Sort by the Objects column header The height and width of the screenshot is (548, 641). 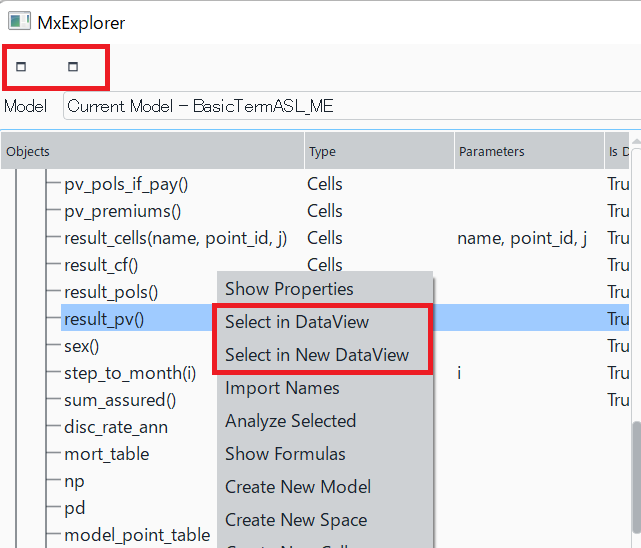tap(152, 152)
